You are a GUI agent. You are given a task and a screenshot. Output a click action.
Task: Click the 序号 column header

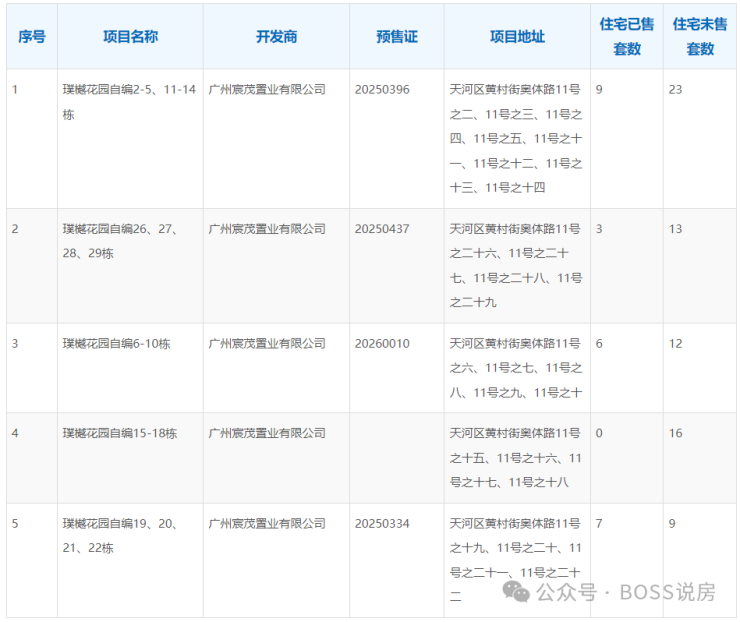click(x=32, y=36)
